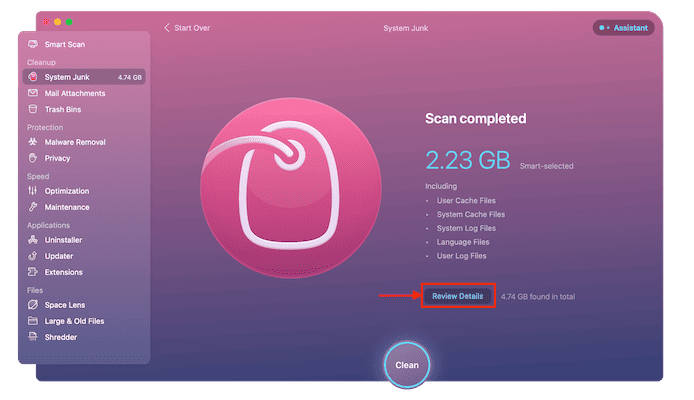694x400 pixels.
Task: Select Mail Attachments in the sidebar
Action: pyautogui.click(x=75, y=93)
